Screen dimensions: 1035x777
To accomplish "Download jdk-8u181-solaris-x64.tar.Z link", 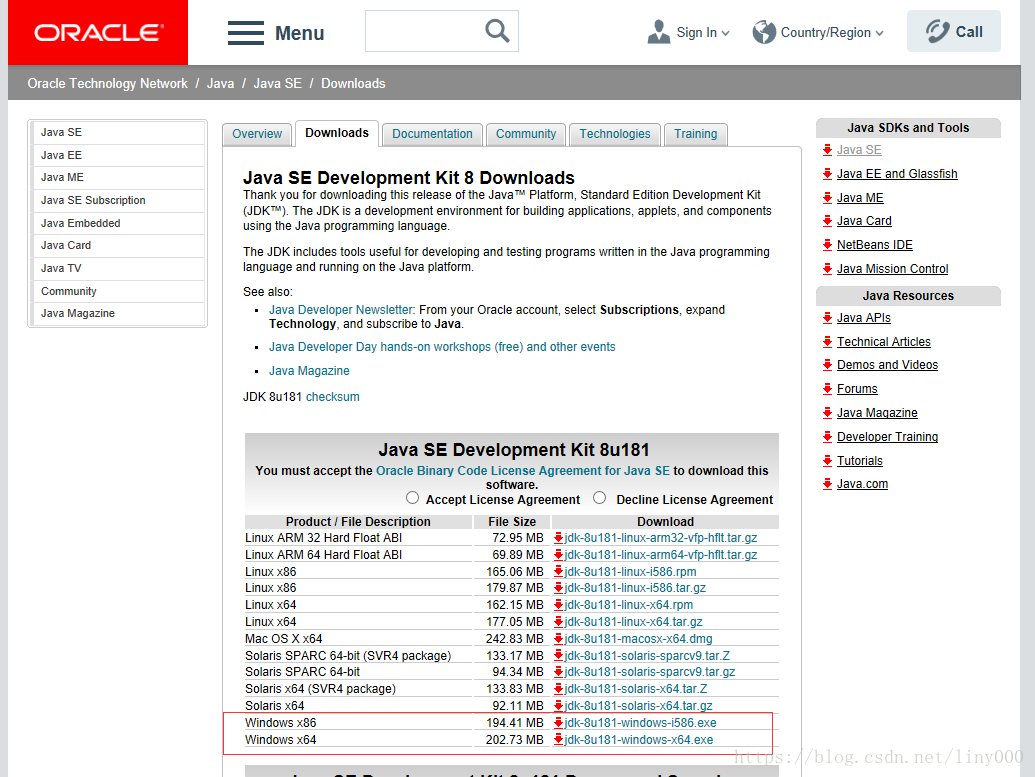I will 636,689.
